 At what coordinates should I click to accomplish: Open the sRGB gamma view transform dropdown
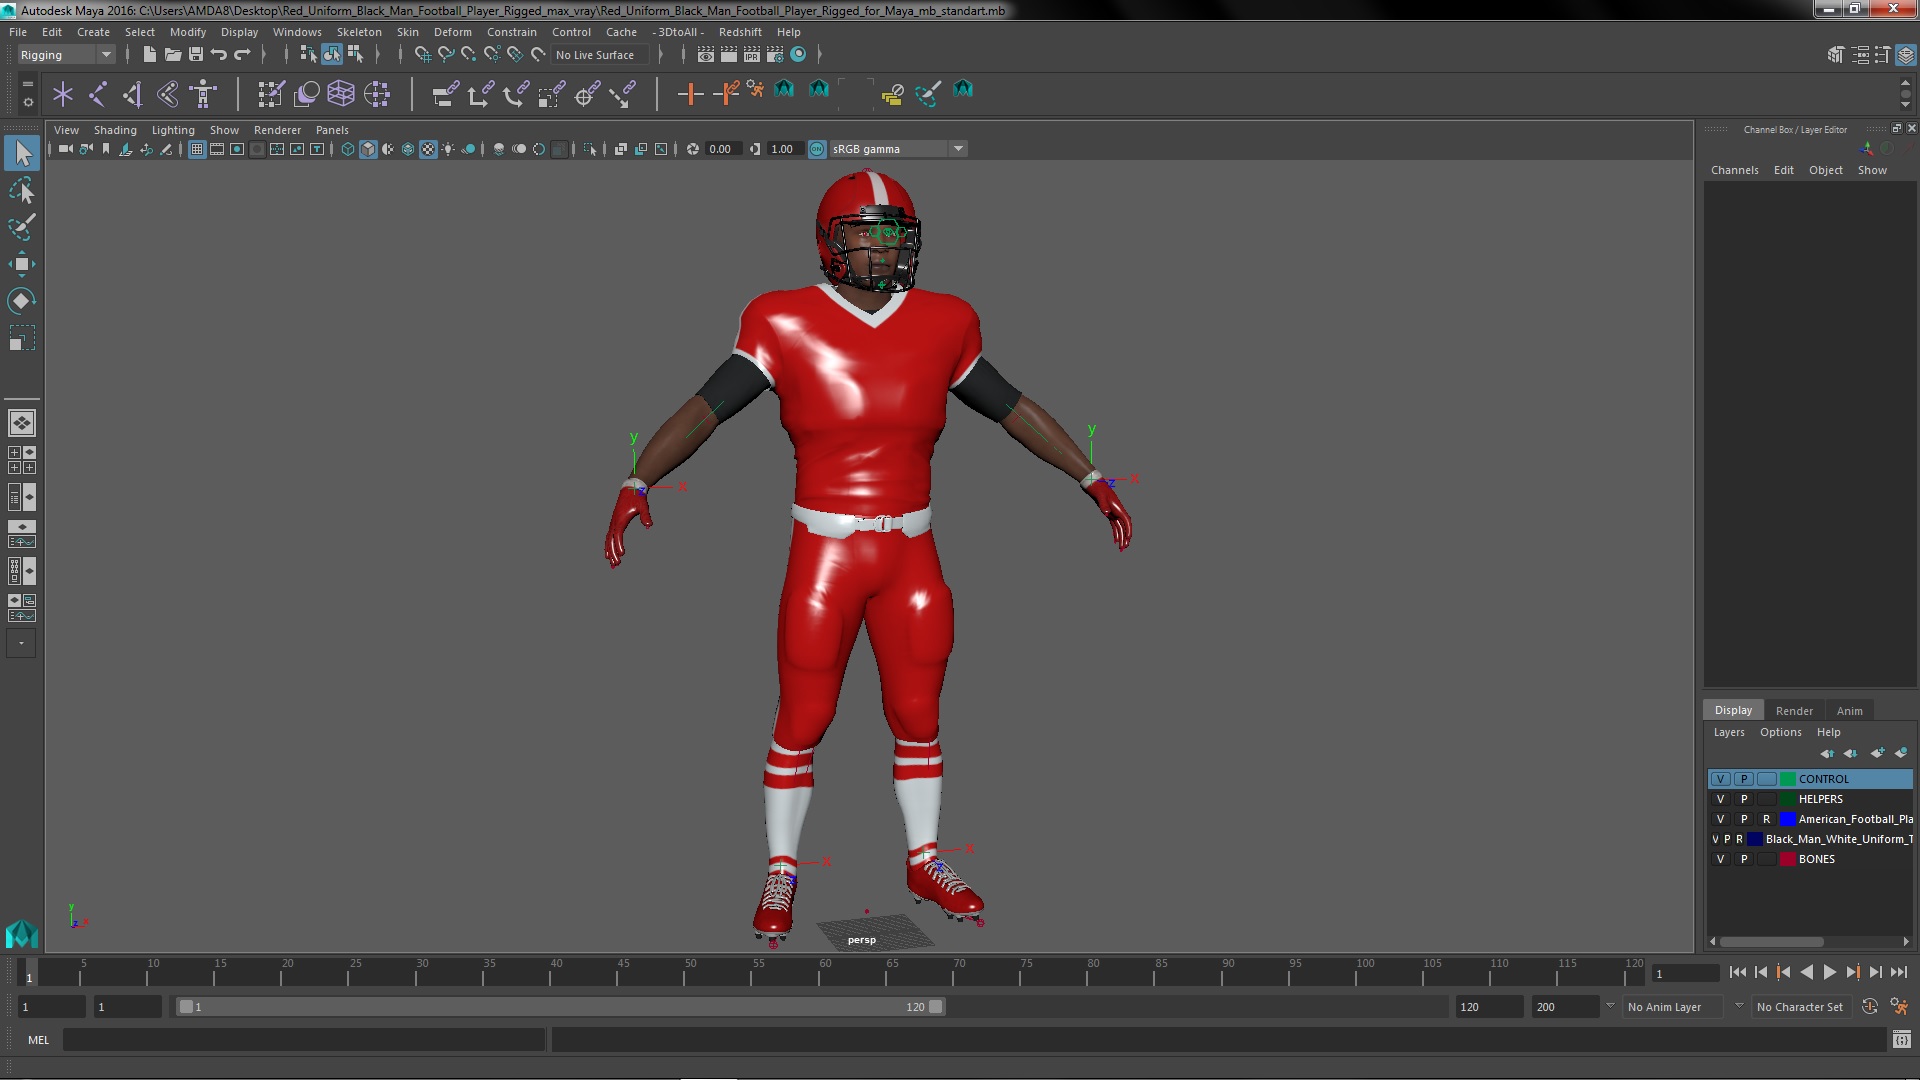pos(898,149)
